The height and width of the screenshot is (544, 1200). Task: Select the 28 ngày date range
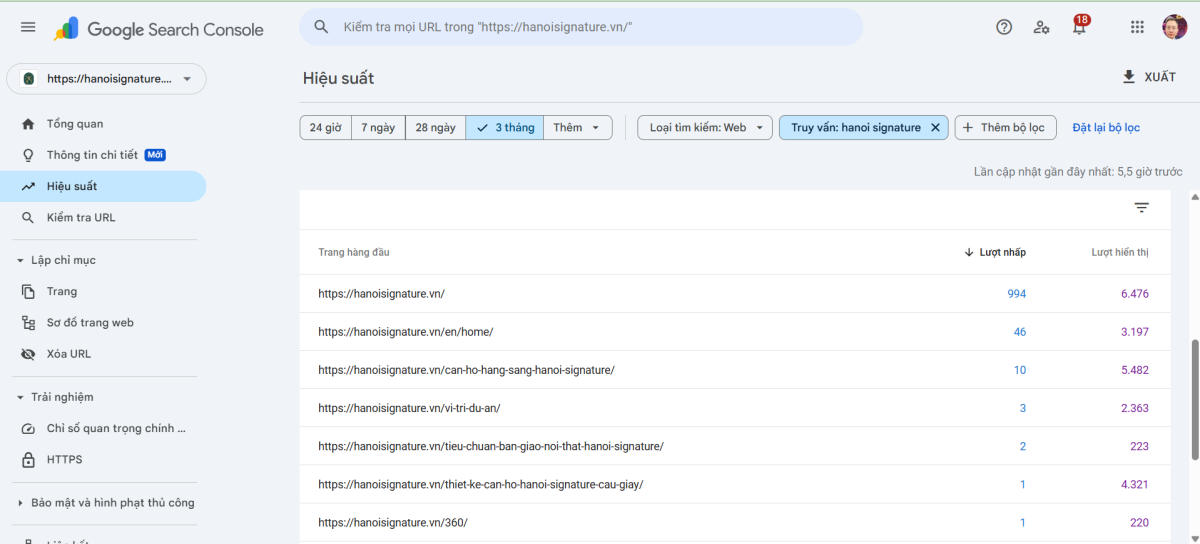tap(435, 128)
